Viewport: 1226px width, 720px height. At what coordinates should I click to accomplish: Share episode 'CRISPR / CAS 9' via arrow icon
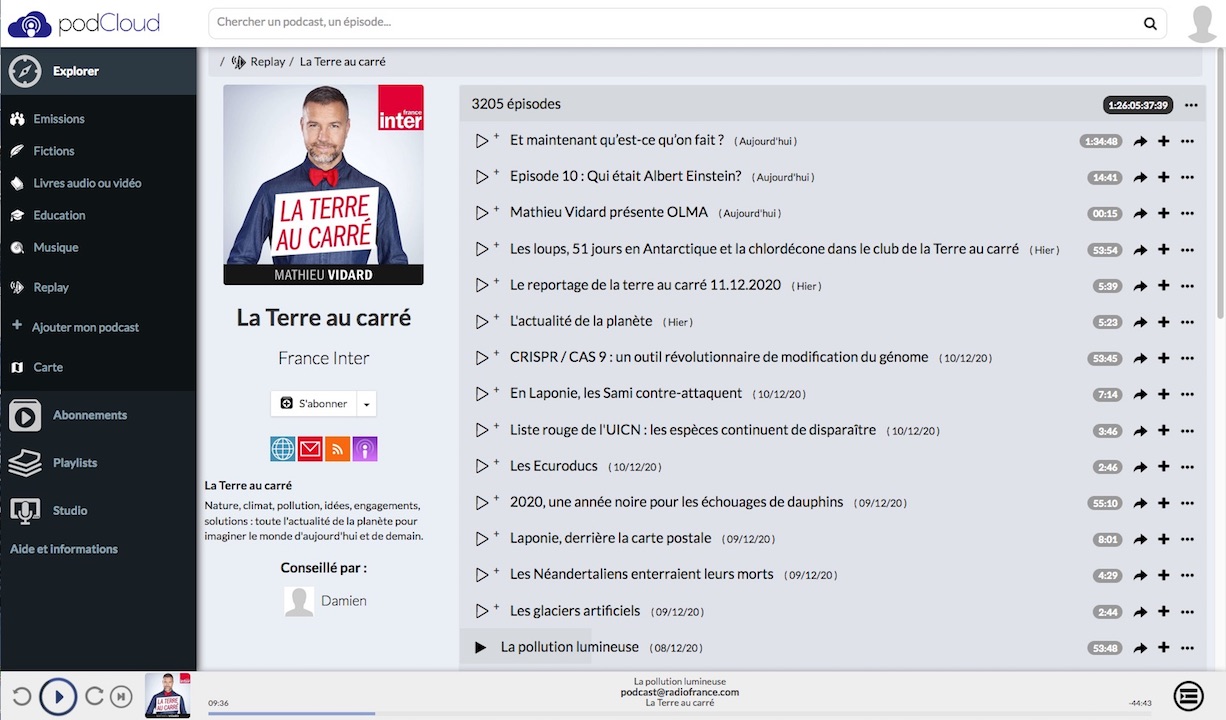click(x=1140, y=358)
